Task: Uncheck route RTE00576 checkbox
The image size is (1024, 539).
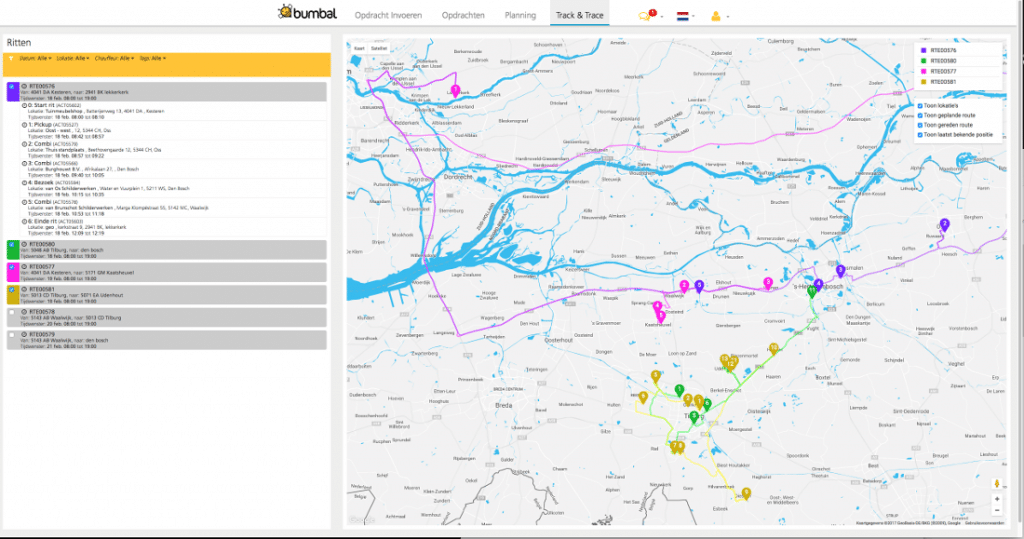Action: click(x=11, y=88)
